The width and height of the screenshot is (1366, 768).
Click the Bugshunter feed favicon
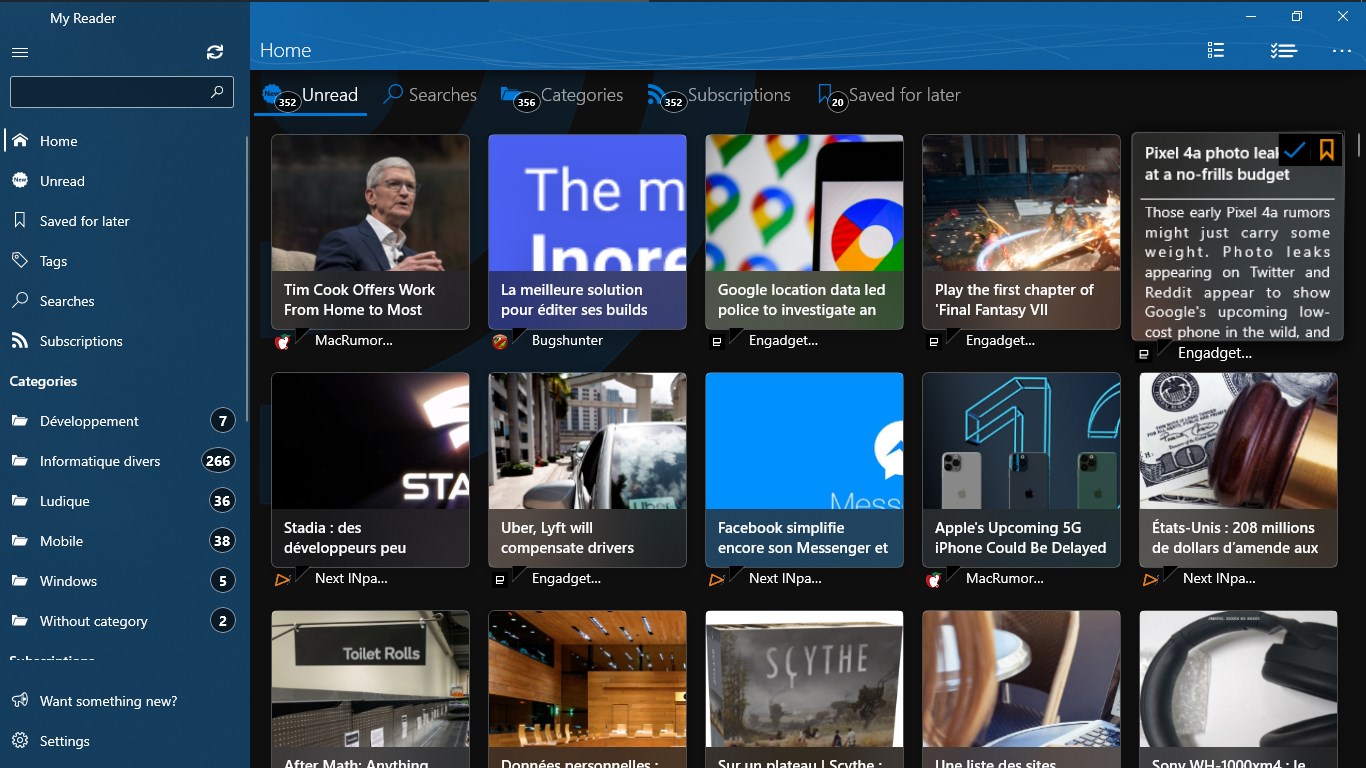(500, 341)
